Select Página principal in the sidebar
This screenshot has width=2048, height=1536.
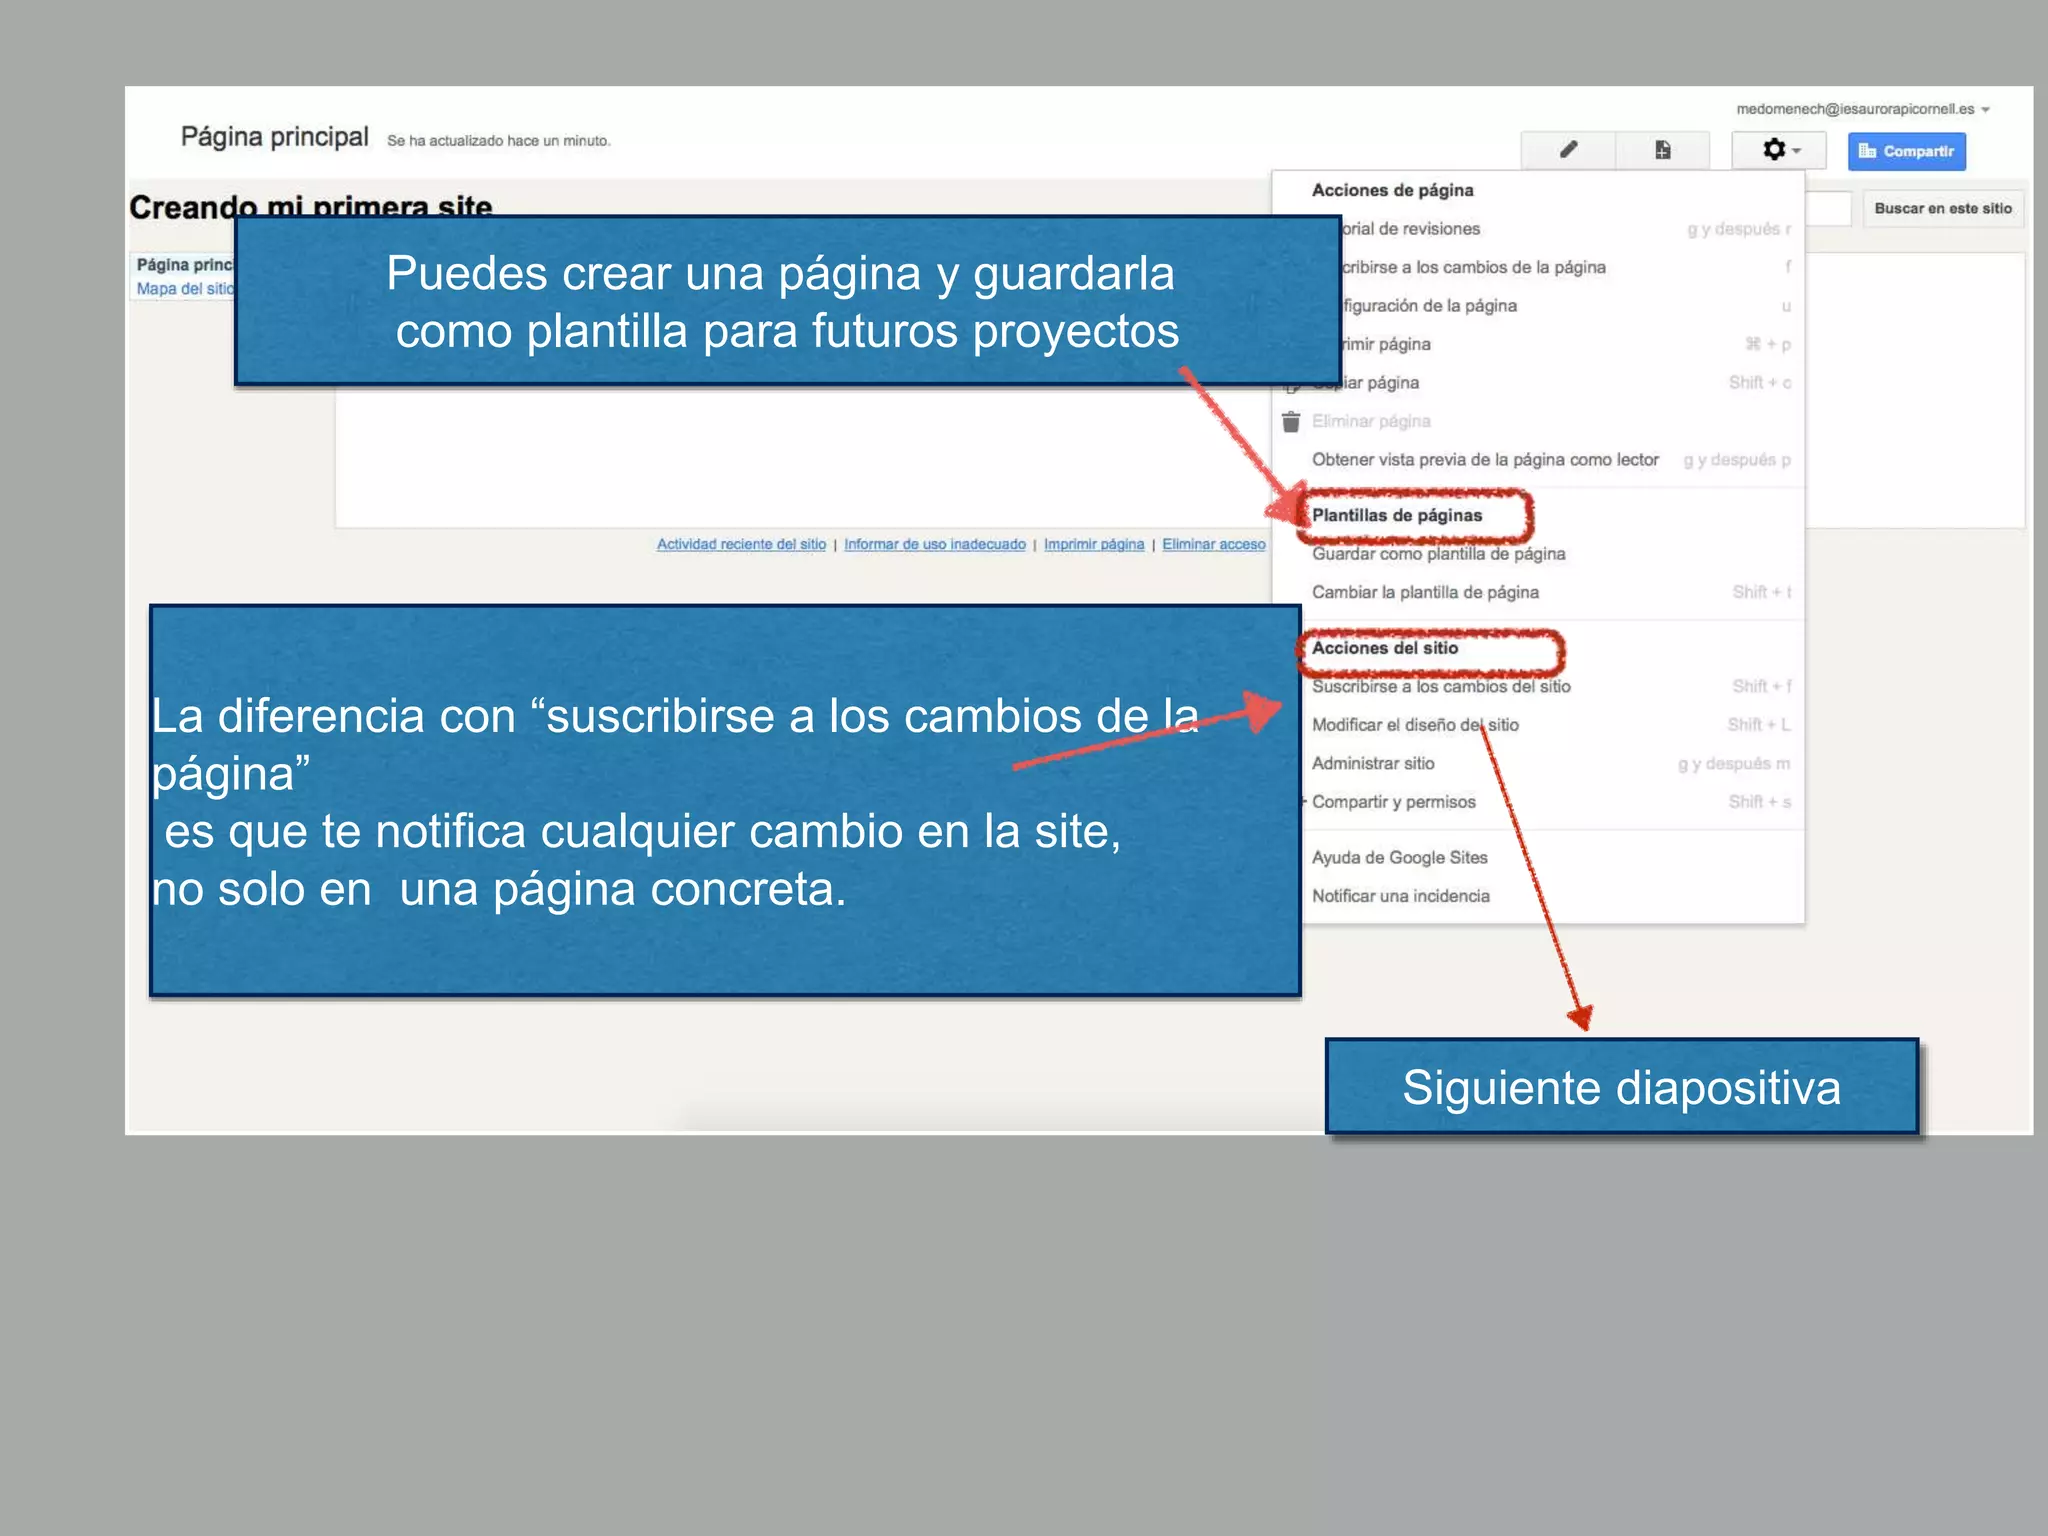click(185, 265)
